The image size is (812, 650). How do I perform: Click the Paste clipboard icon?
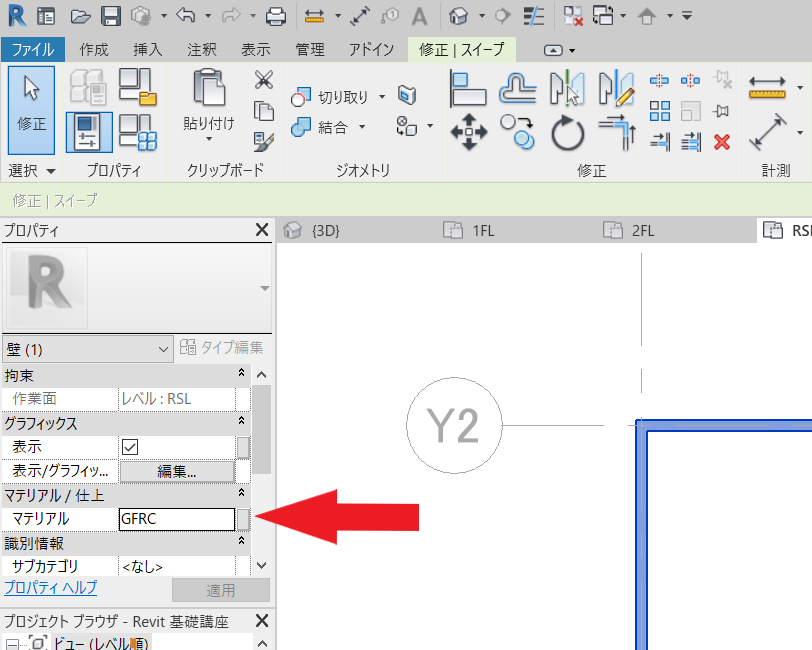coord(209,88)
